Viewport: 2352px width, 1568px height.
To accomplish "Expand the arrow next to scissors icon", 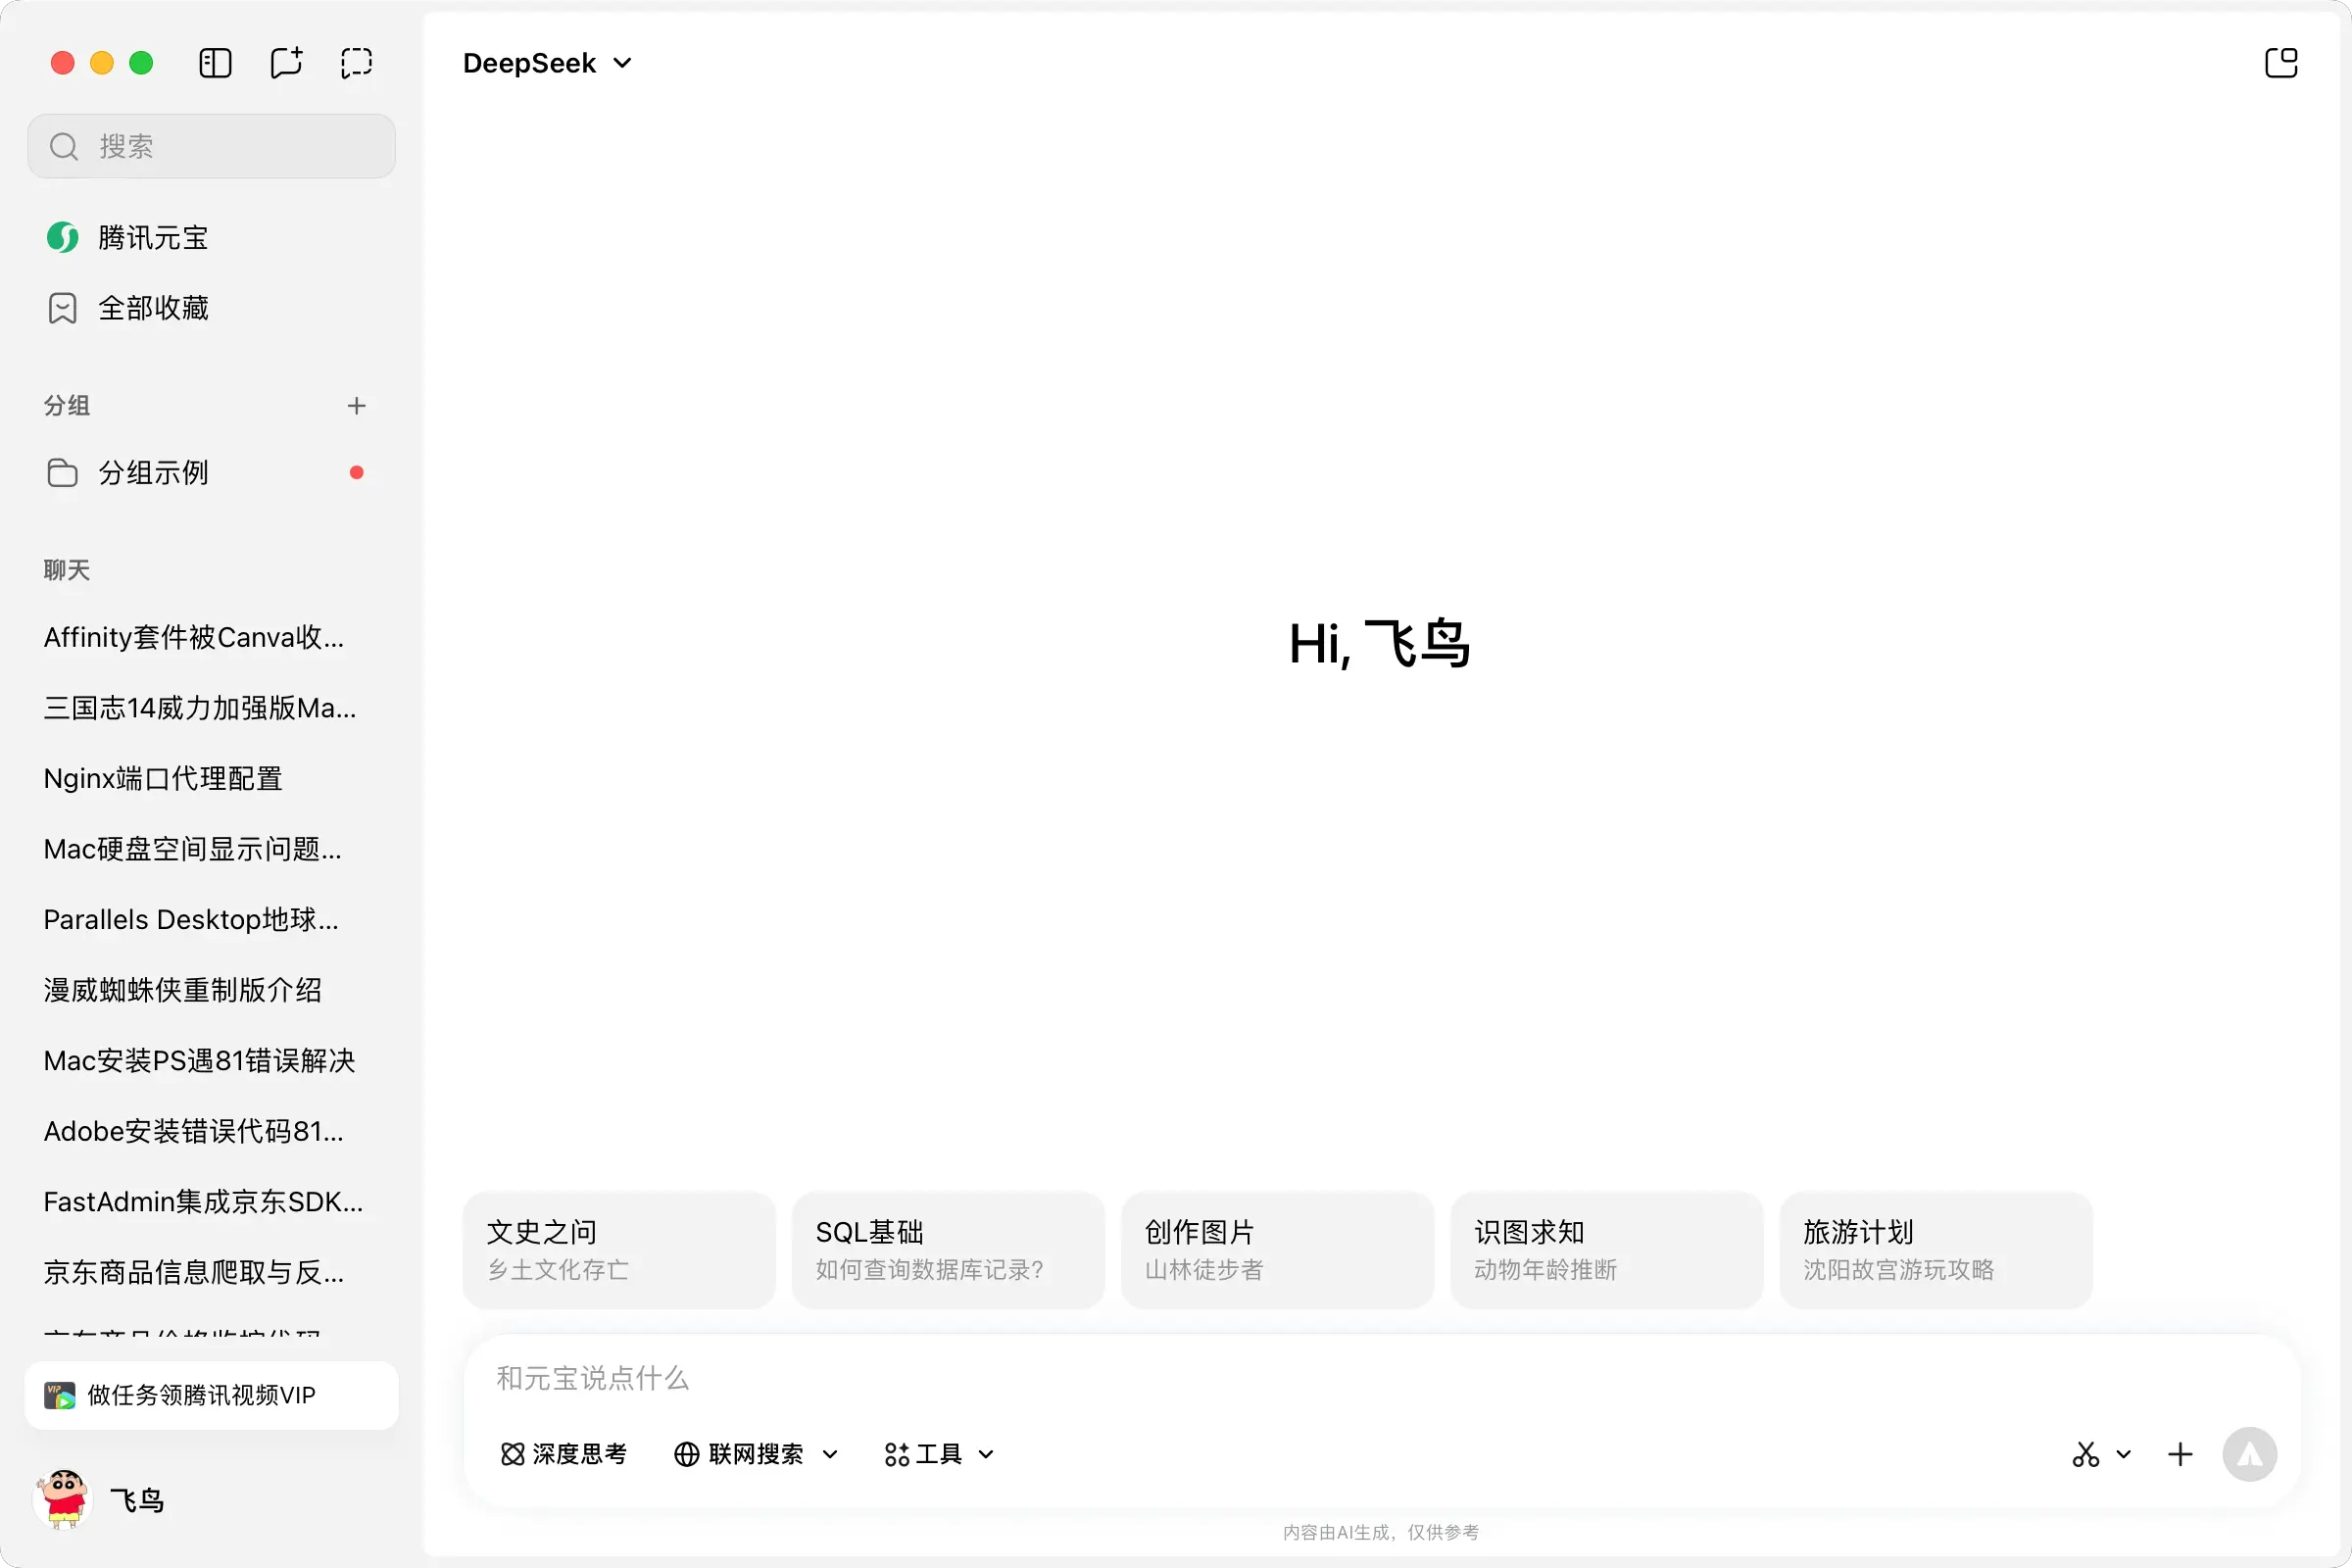I will pos(2123,1454).
